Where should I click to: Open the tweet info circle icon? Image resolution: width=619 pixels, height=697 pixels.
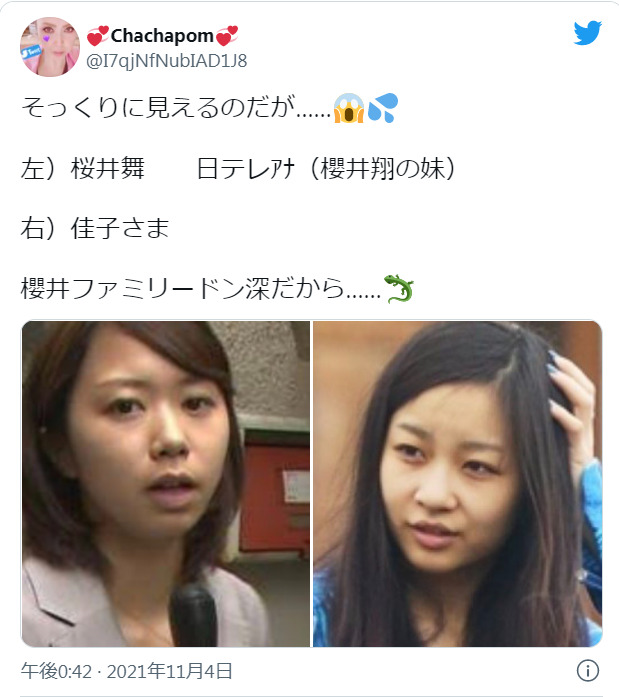587,670
